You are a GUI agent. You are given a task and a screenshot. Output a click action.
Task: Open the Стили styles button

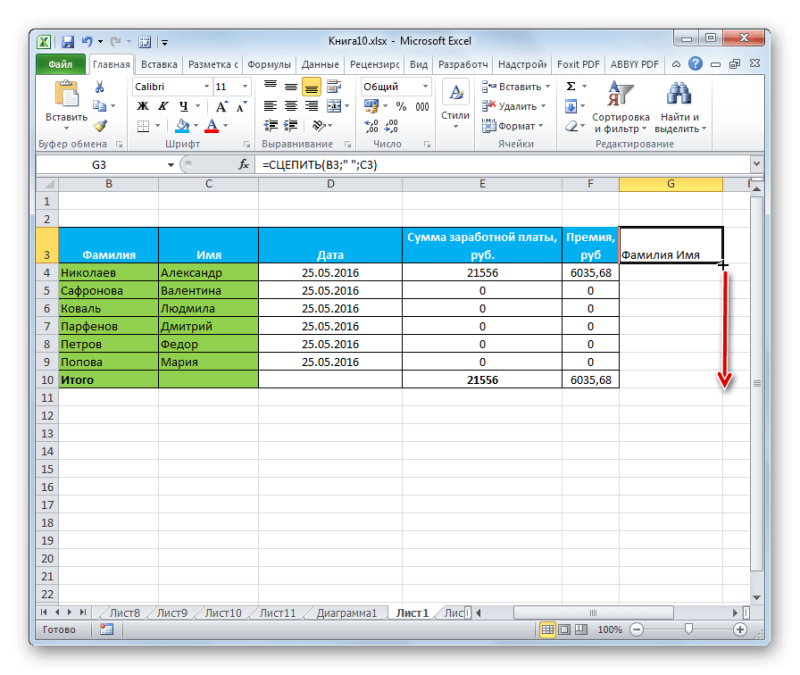pos(456,105)
